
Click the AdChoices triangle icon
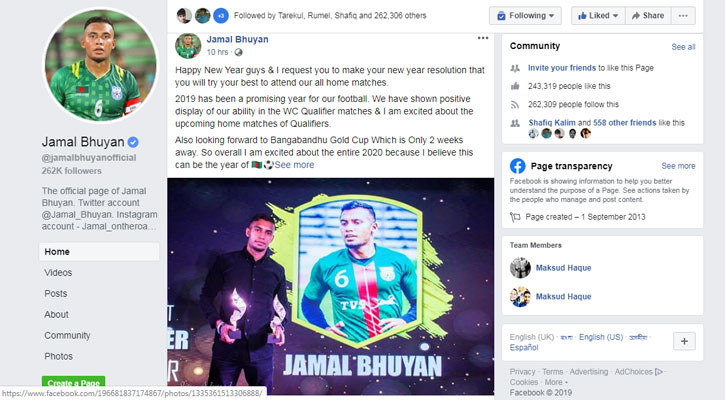(x=659, y=372)
